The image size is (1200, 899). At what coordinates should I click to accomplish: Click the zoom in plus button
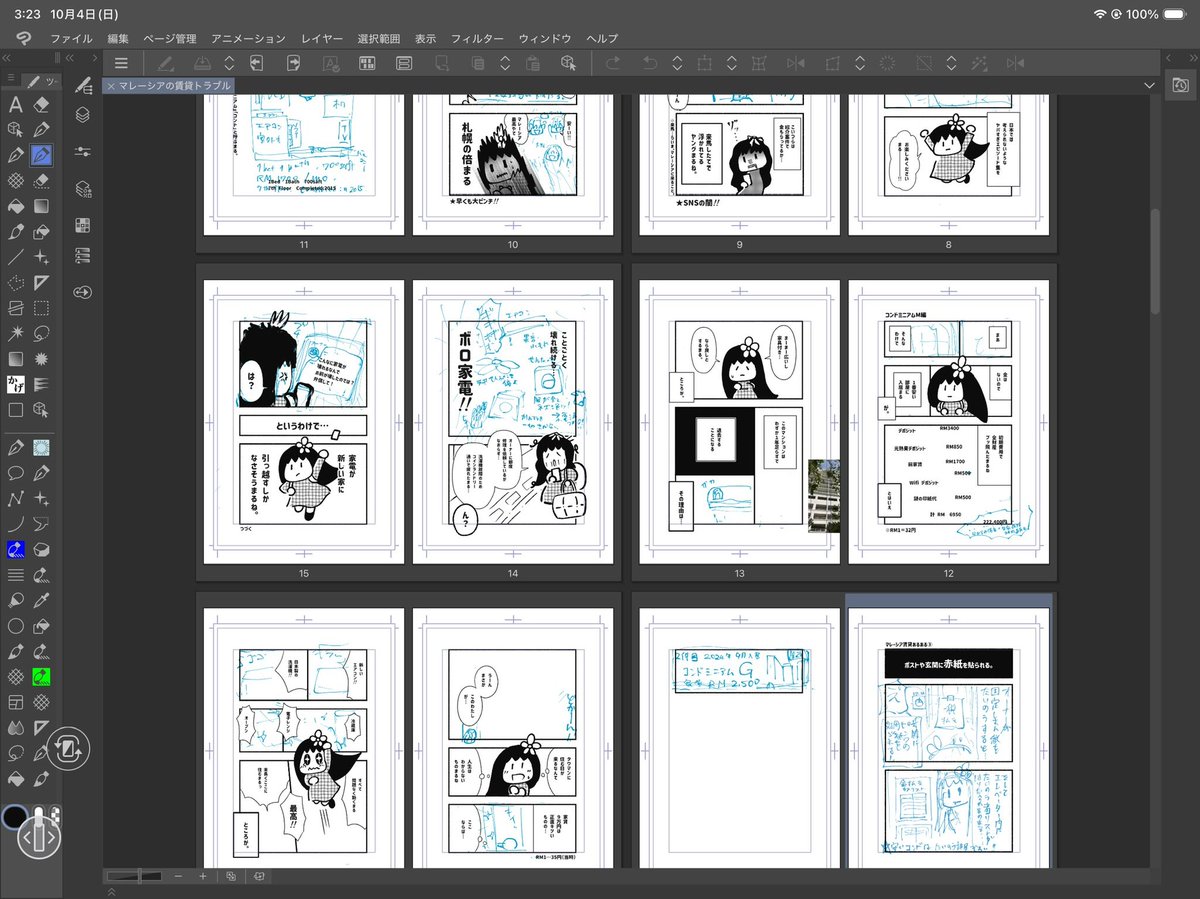[x=203, y=876]
